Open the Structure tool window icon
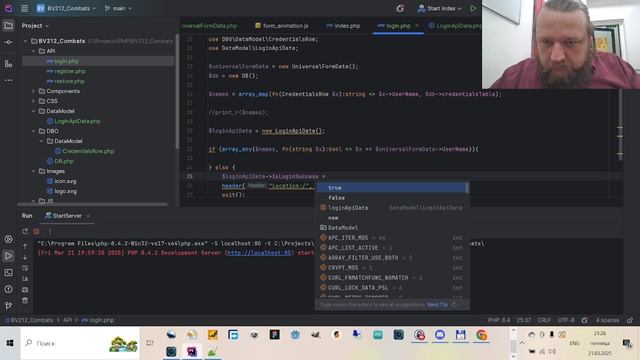This screenshot has width=640, height=360. tap(8, 64)
